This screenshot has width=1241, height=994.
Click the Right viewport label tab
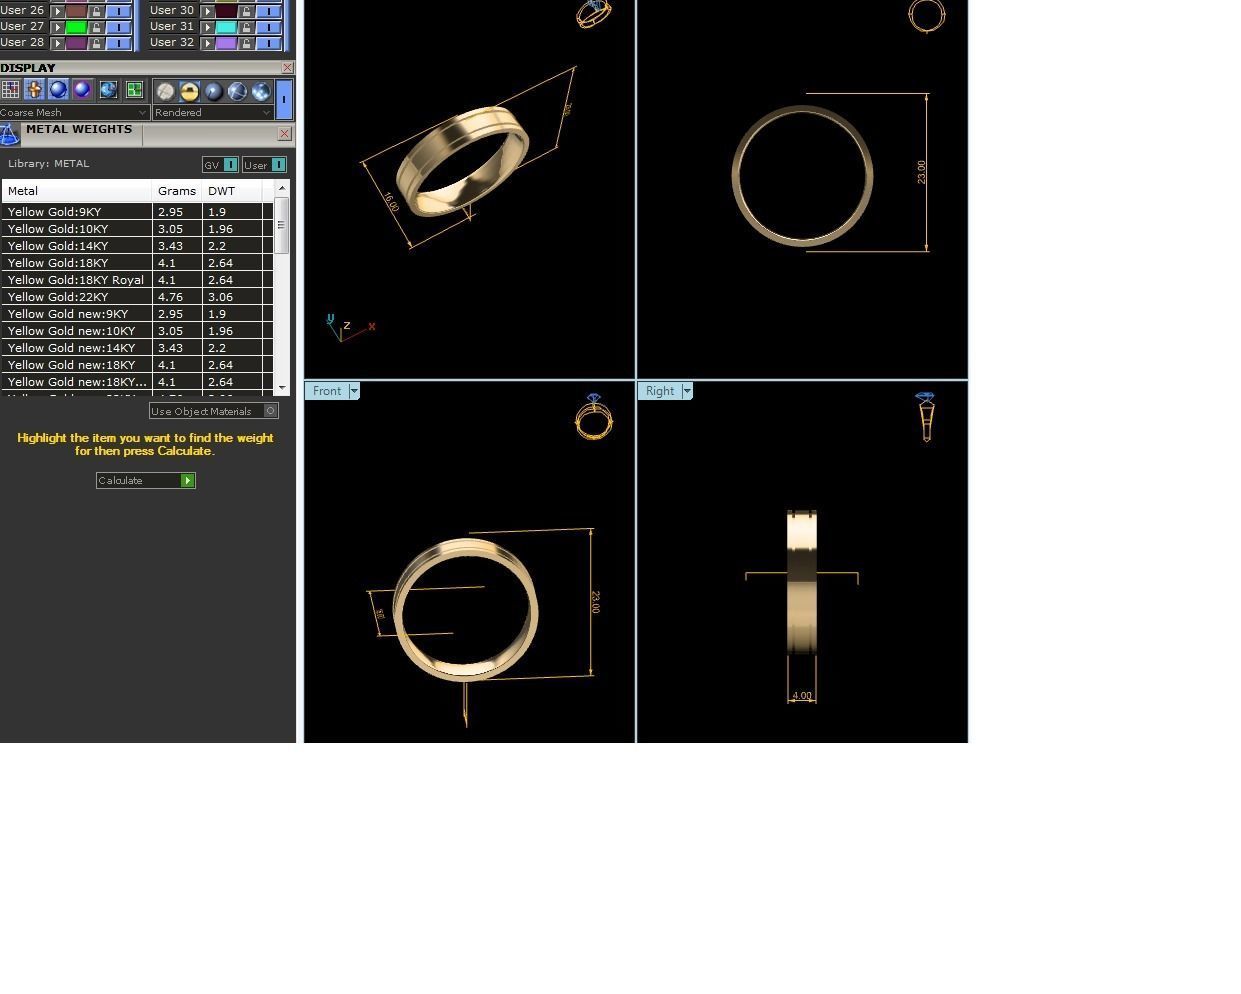[660, 391]
